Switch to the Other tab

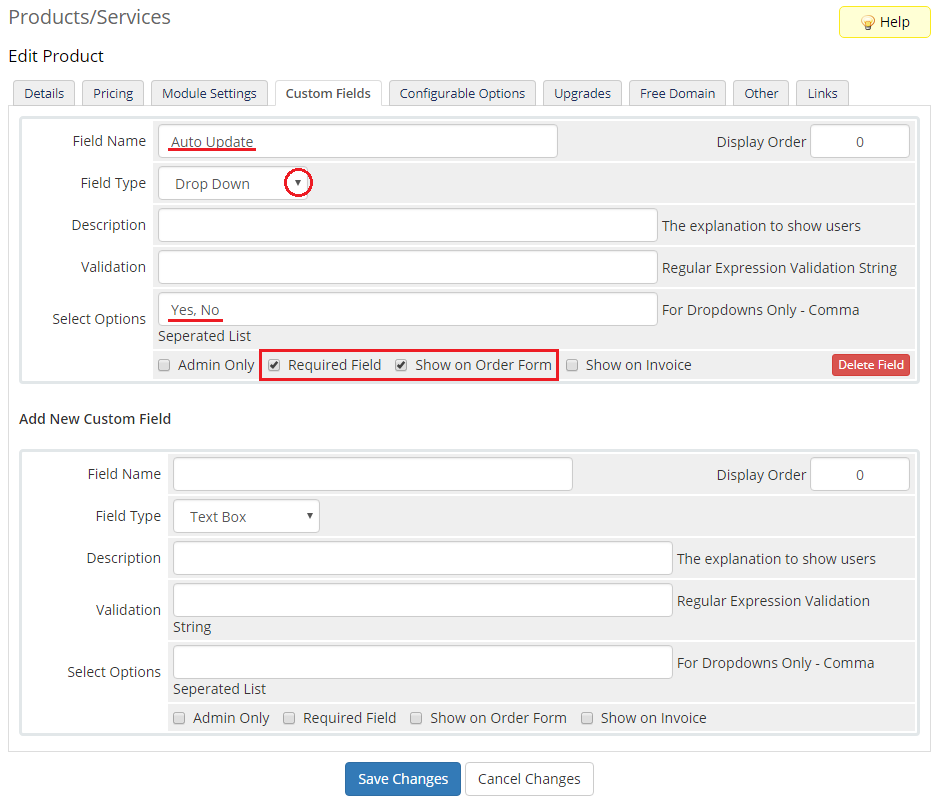coord(761,93)
